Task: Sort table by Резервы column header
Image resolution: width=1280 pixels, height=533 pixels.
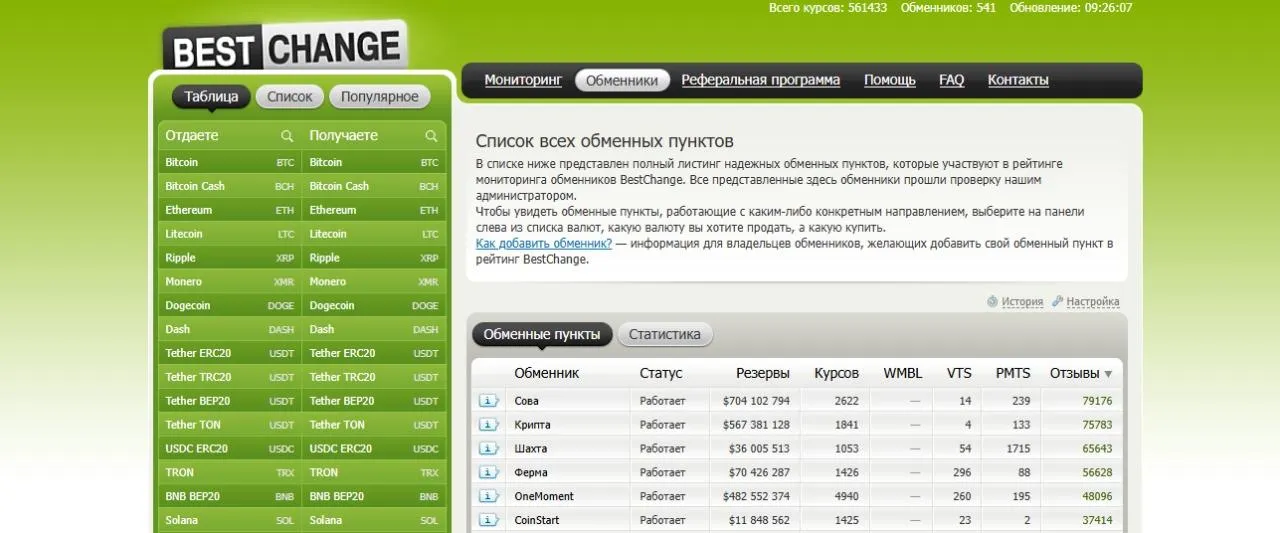Action: pyautogui.click(x=763, y=373)
